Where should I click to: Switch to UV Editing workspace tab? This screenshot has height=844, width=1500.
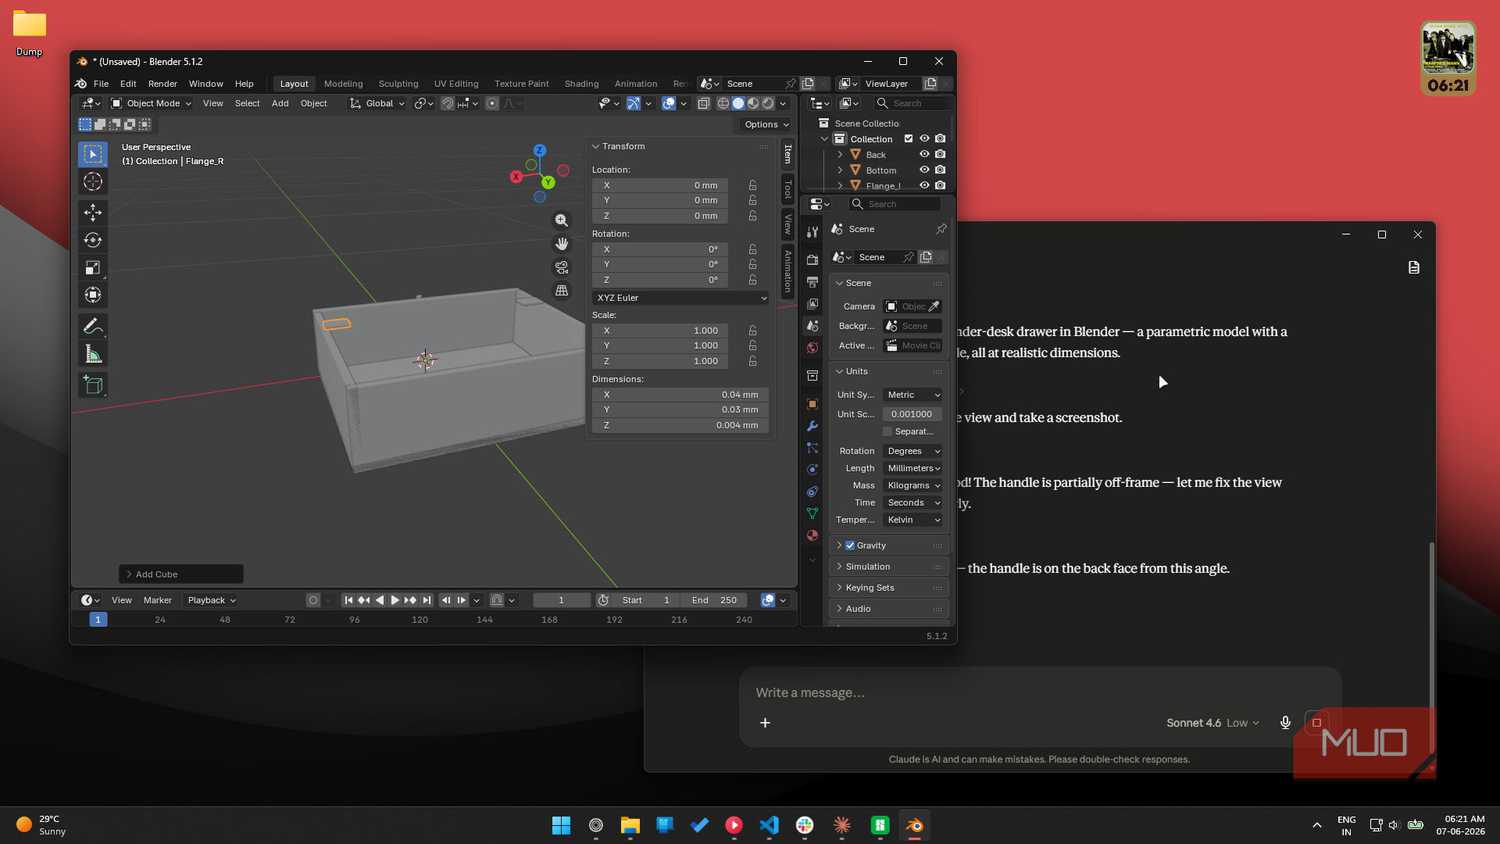tap(456, 84)
